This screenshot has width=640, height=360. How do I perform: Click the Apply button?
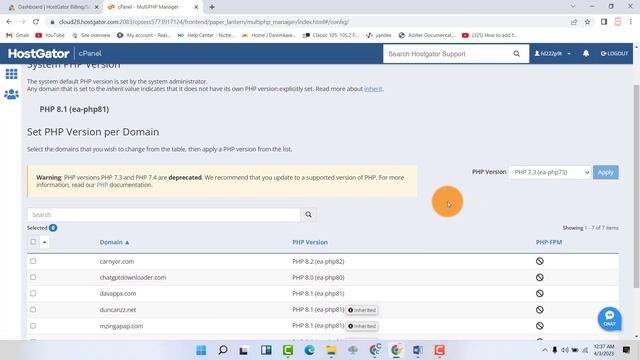coord(606,172)
